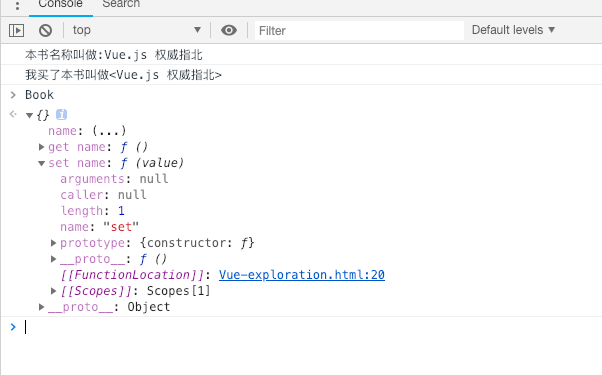
Task: Open Vue-exploration.html:20 source link
Action: 302,275
